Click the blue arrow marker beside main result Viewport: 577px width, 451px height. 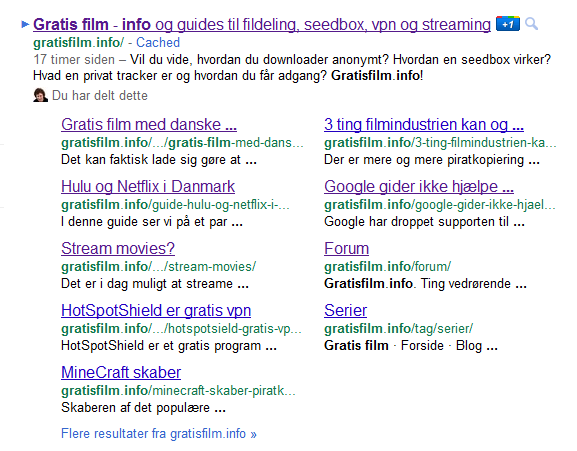pyautogui.click(x=25, y=25)
